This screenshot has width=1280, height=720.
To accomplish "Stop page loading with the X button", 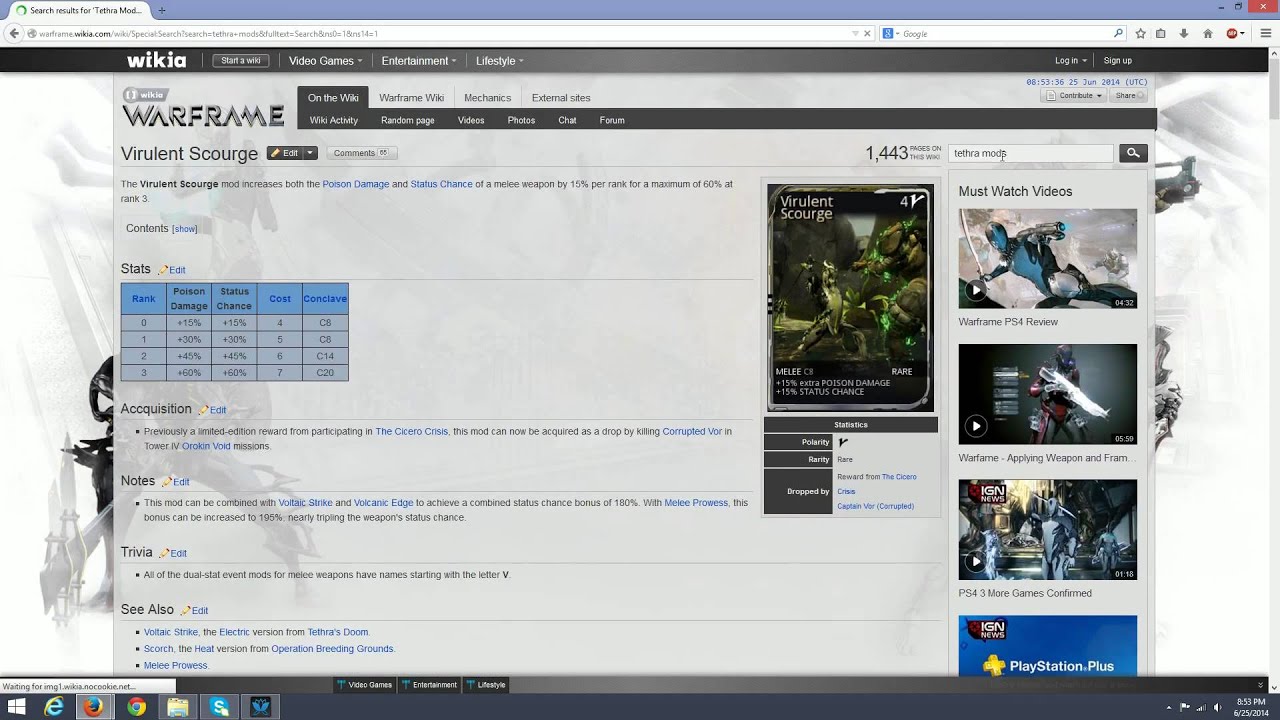I will point(867,33).
